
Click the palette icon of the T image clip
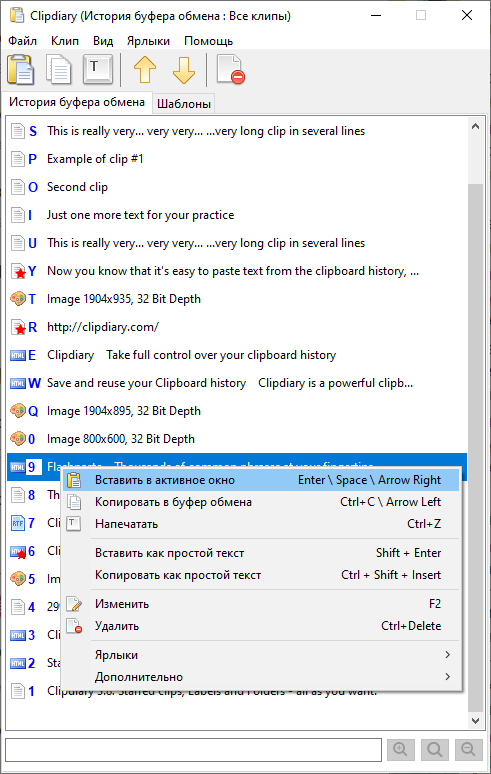pyautogui.click(x=17, y=299)
